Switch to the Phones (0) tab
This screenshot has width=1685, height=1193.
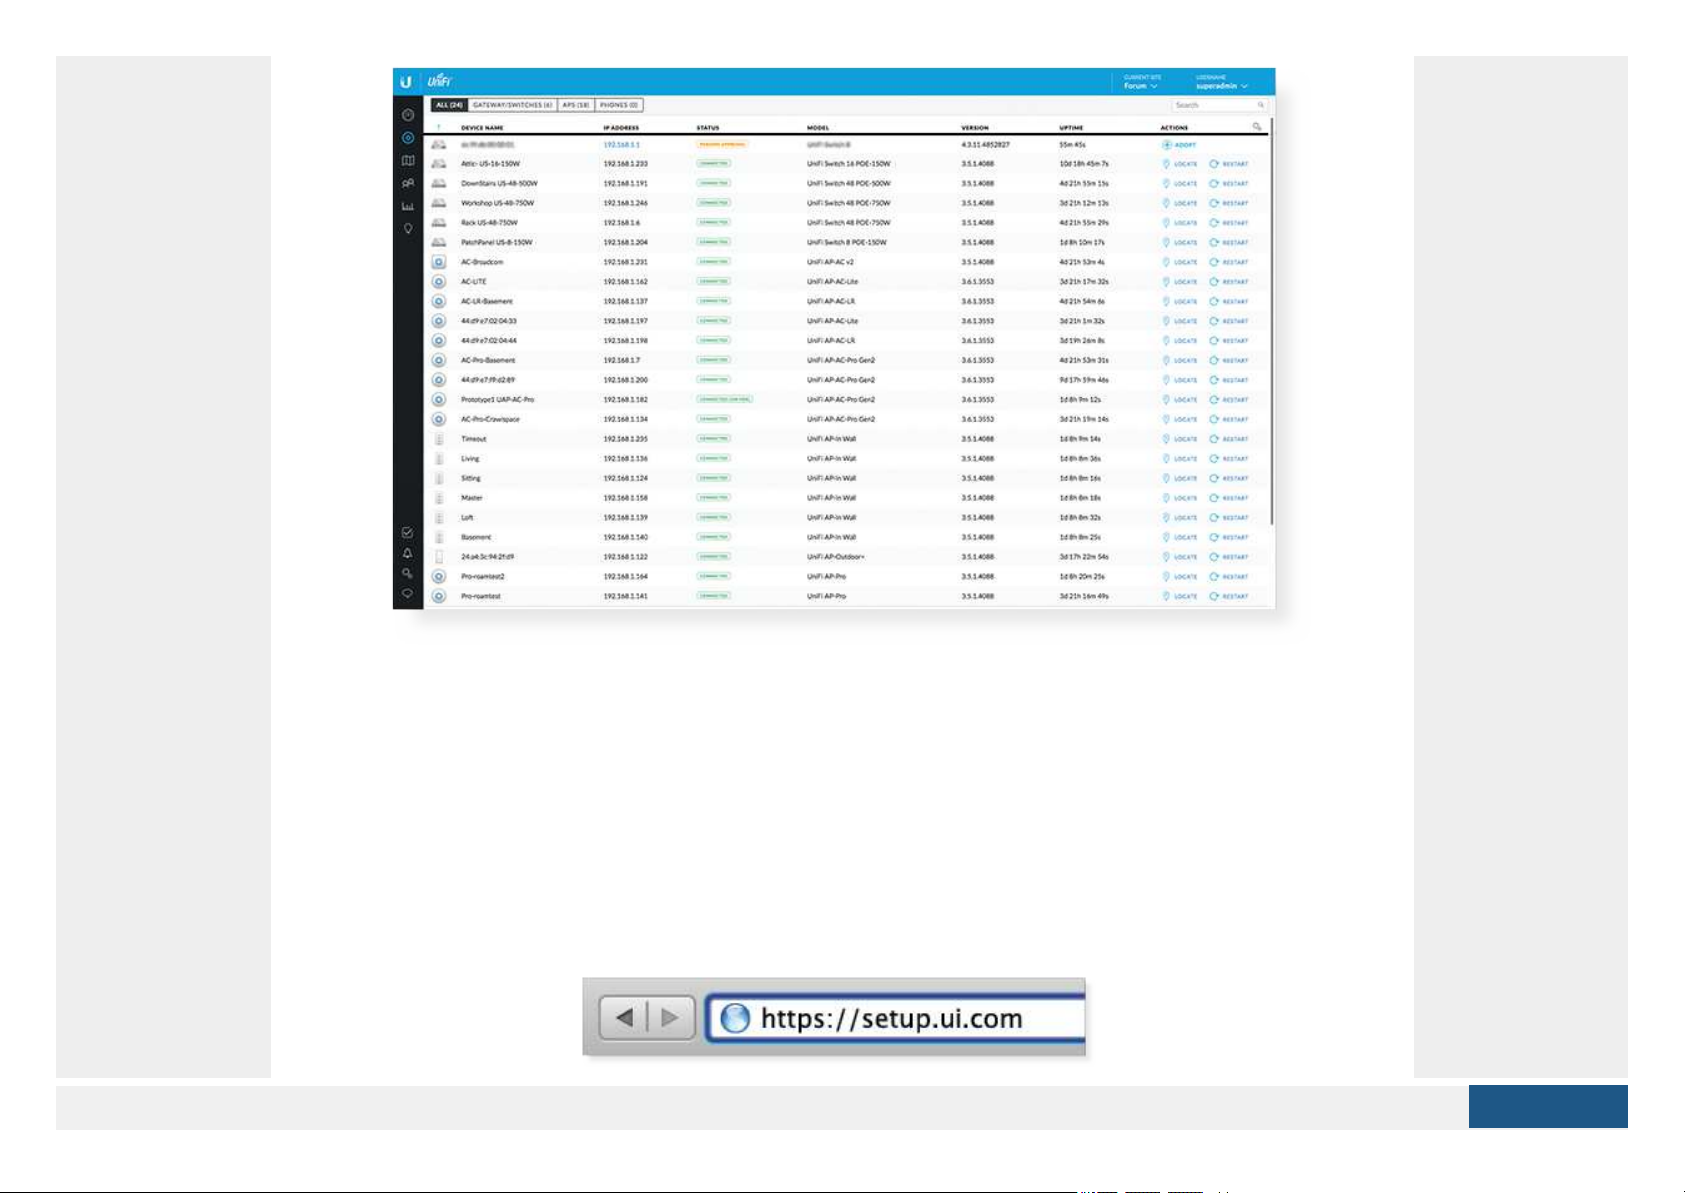point(620,105)
